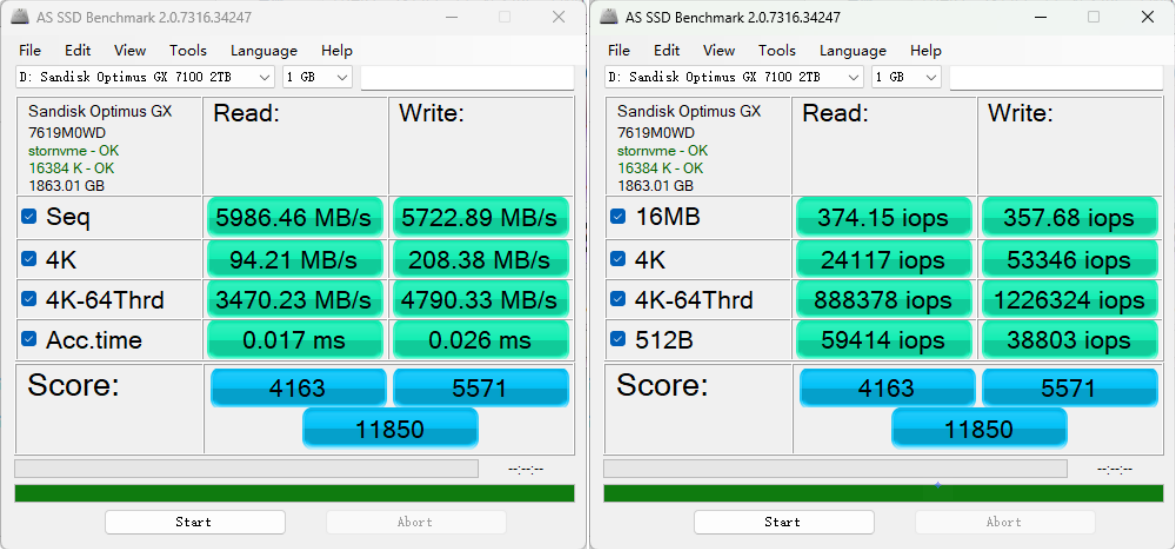
Task: Click the Abort button in the left window
Action: point(416,522)
